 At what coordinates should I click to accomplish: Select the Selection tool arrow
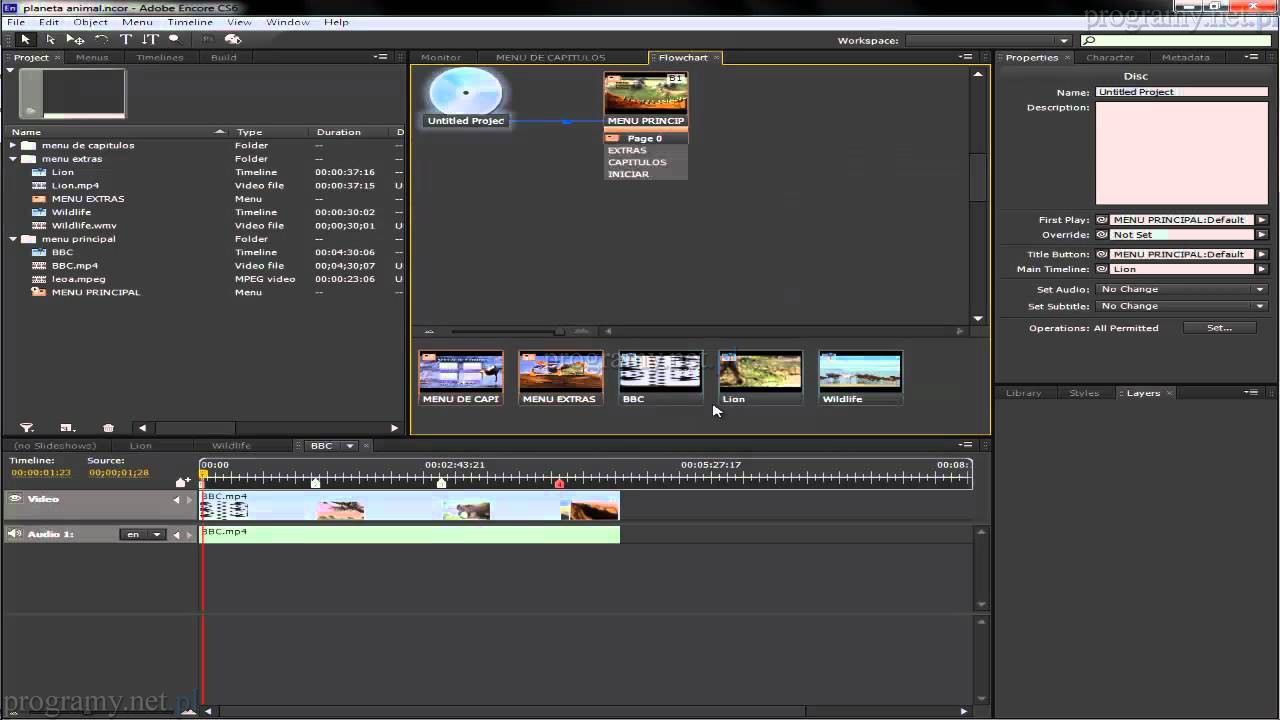(x=25, y=40)
